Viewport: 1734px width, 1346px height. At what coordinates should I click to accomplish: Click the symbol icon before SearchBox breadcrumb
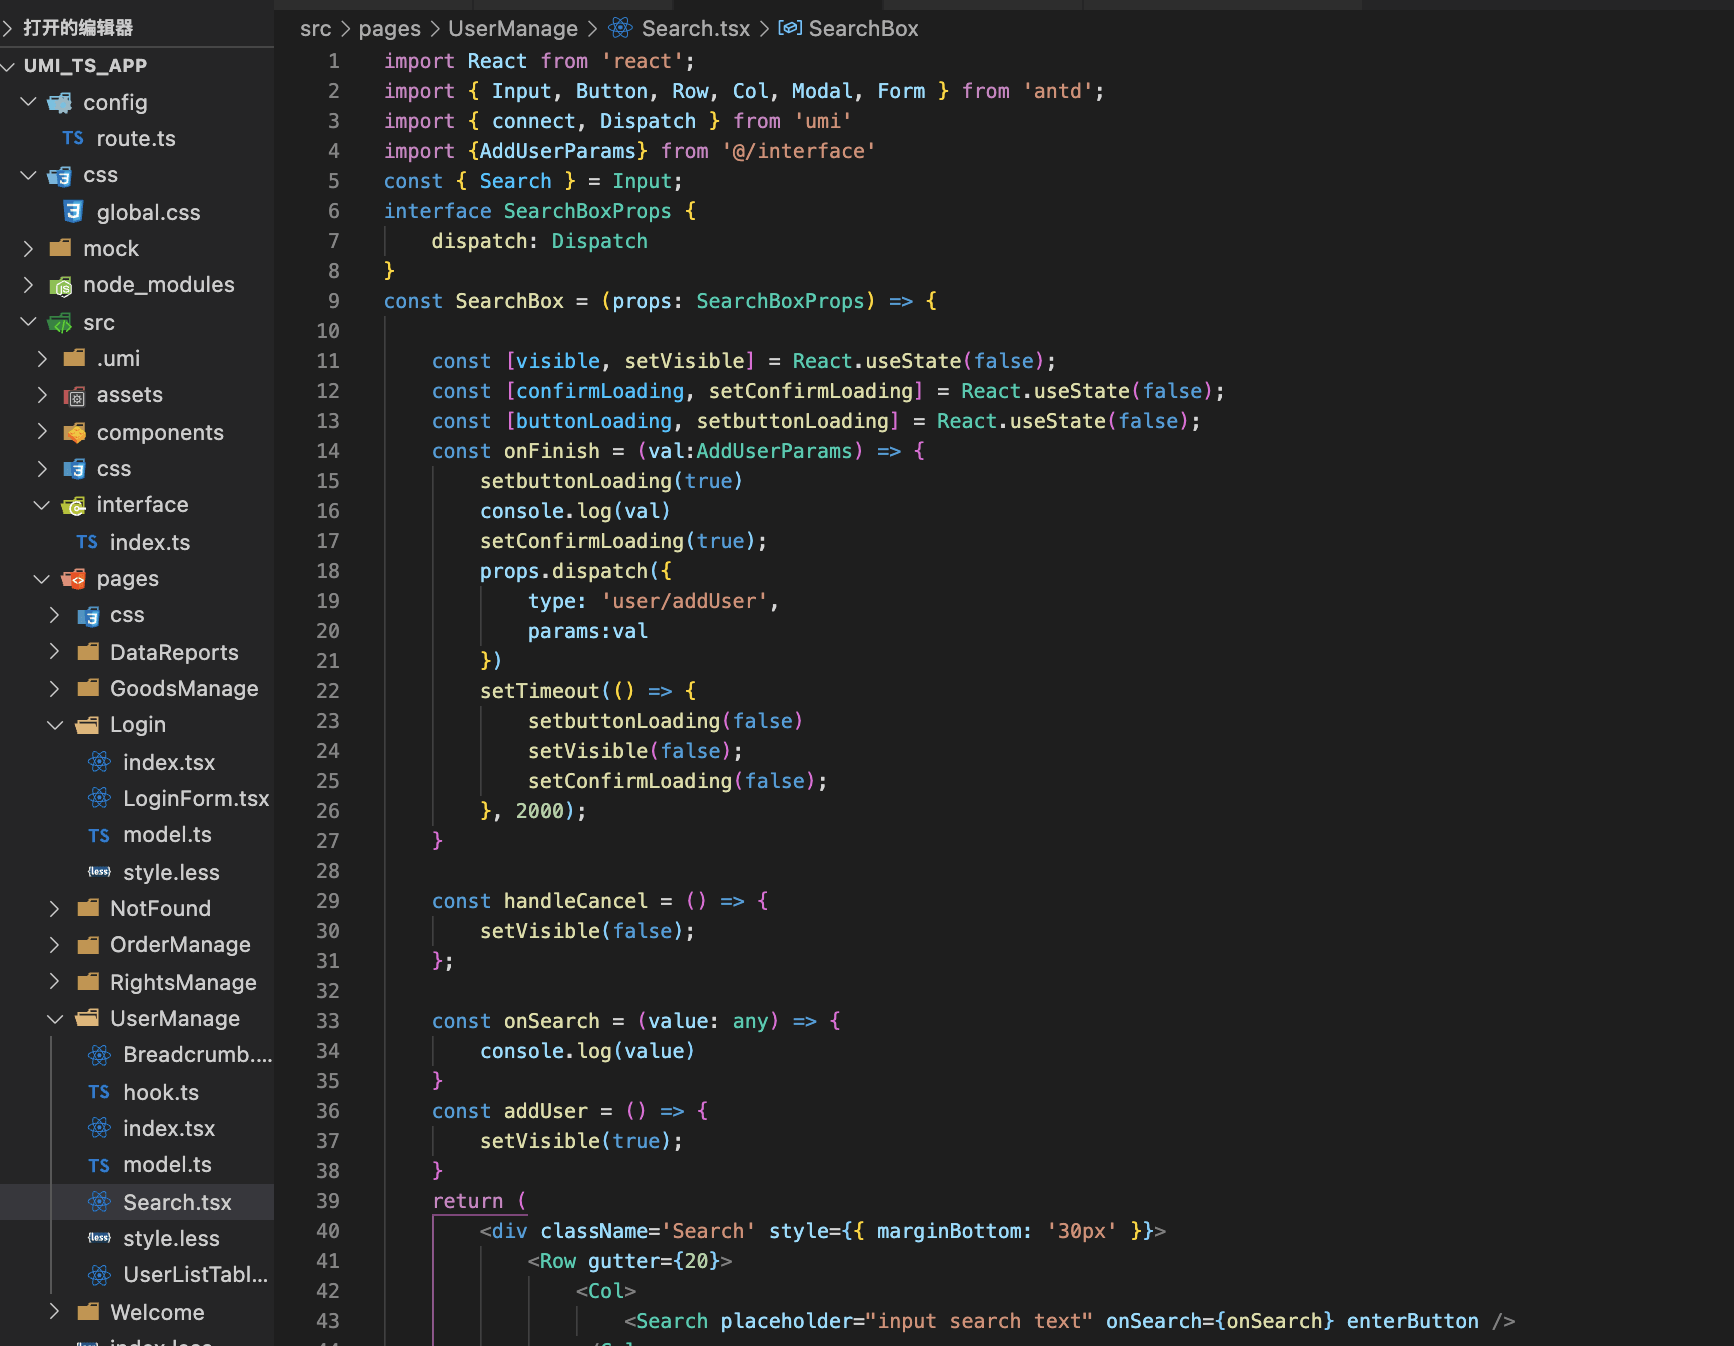[790, 28]
